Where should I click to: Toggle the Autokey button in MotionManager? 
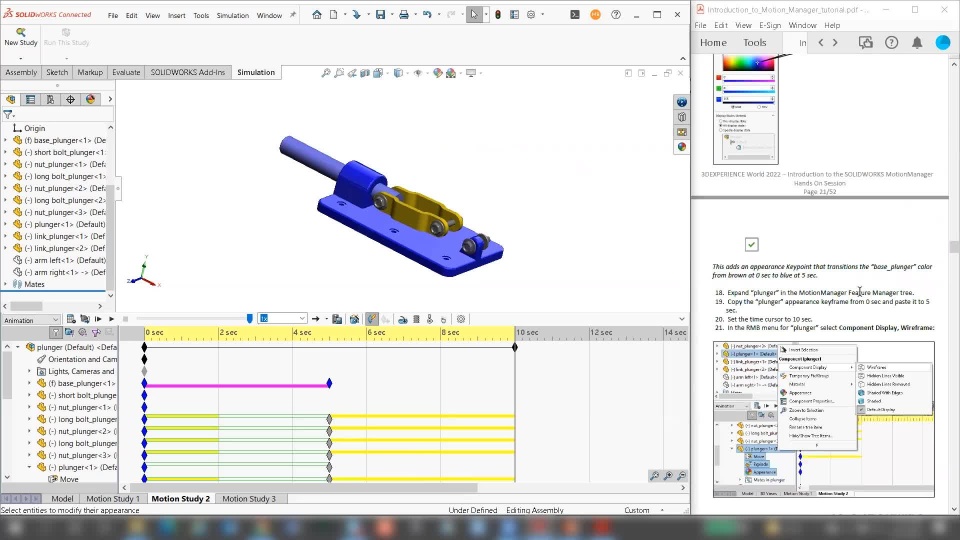click(x=372, y=319)
